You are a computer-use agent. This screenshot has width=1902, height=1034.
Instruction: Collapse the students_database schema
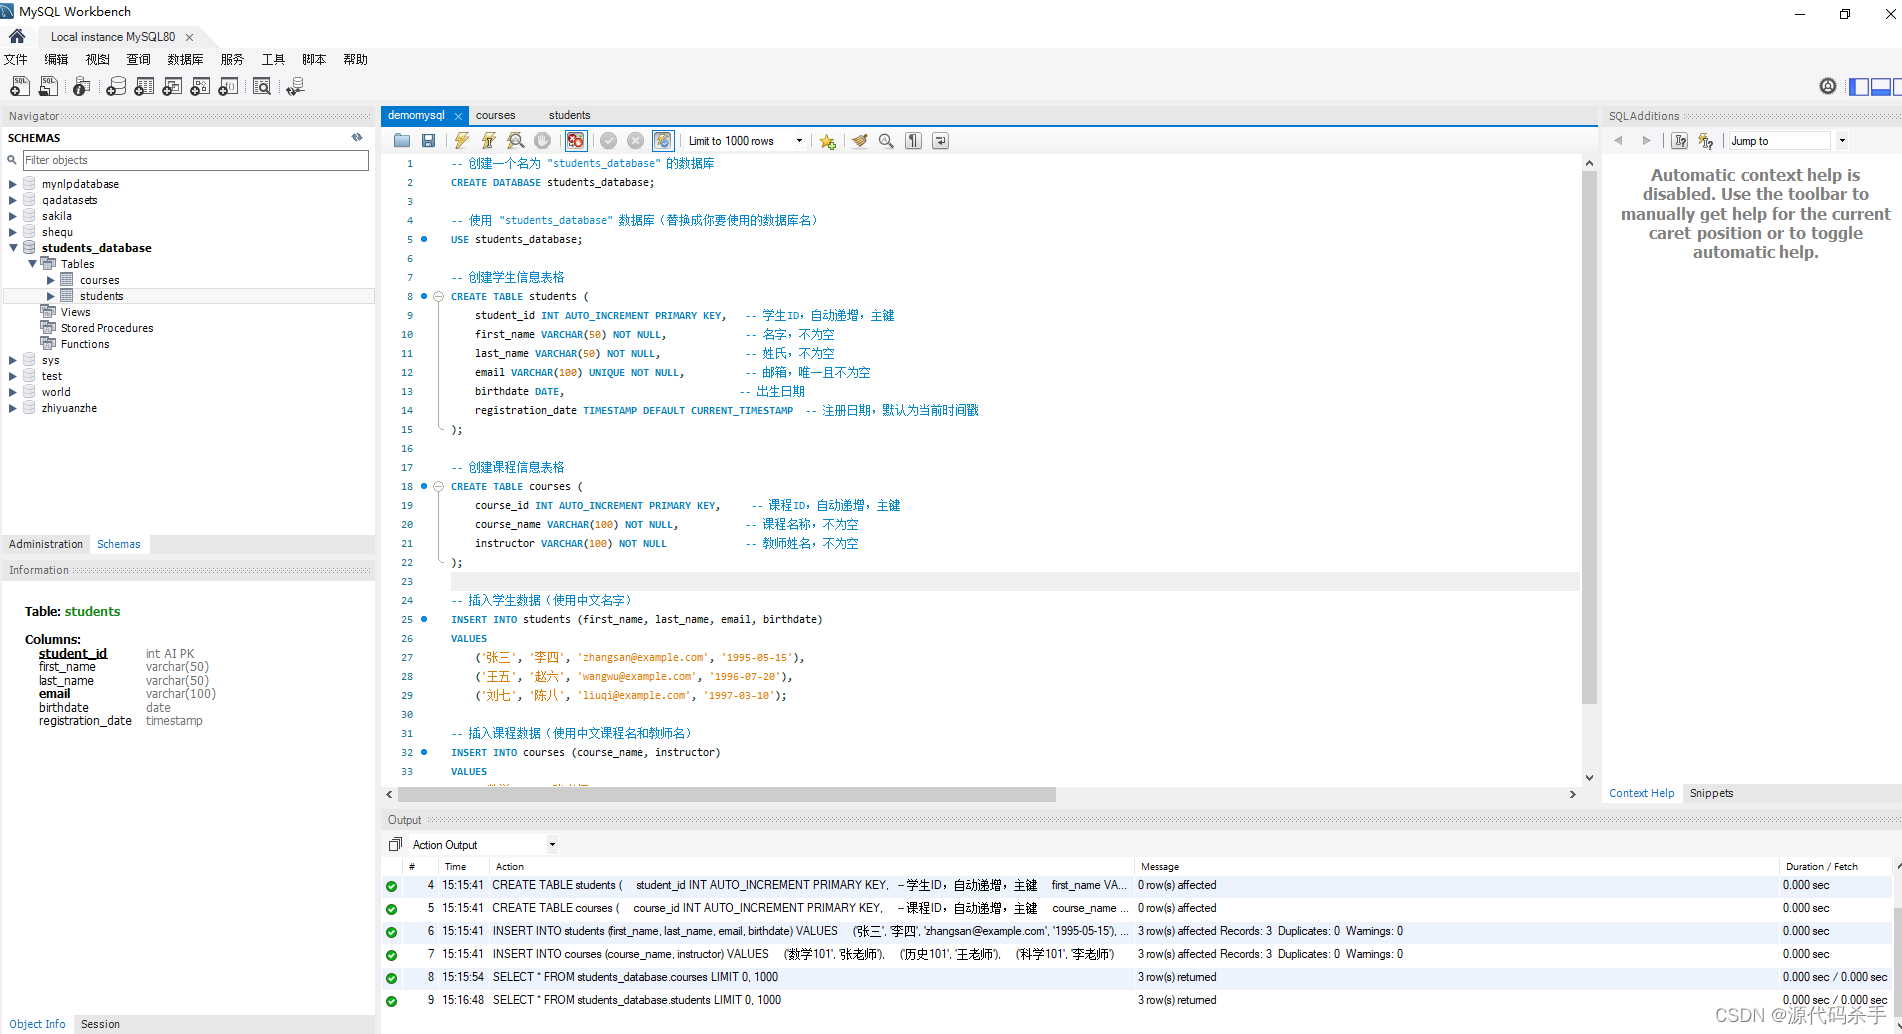(13, 248)
